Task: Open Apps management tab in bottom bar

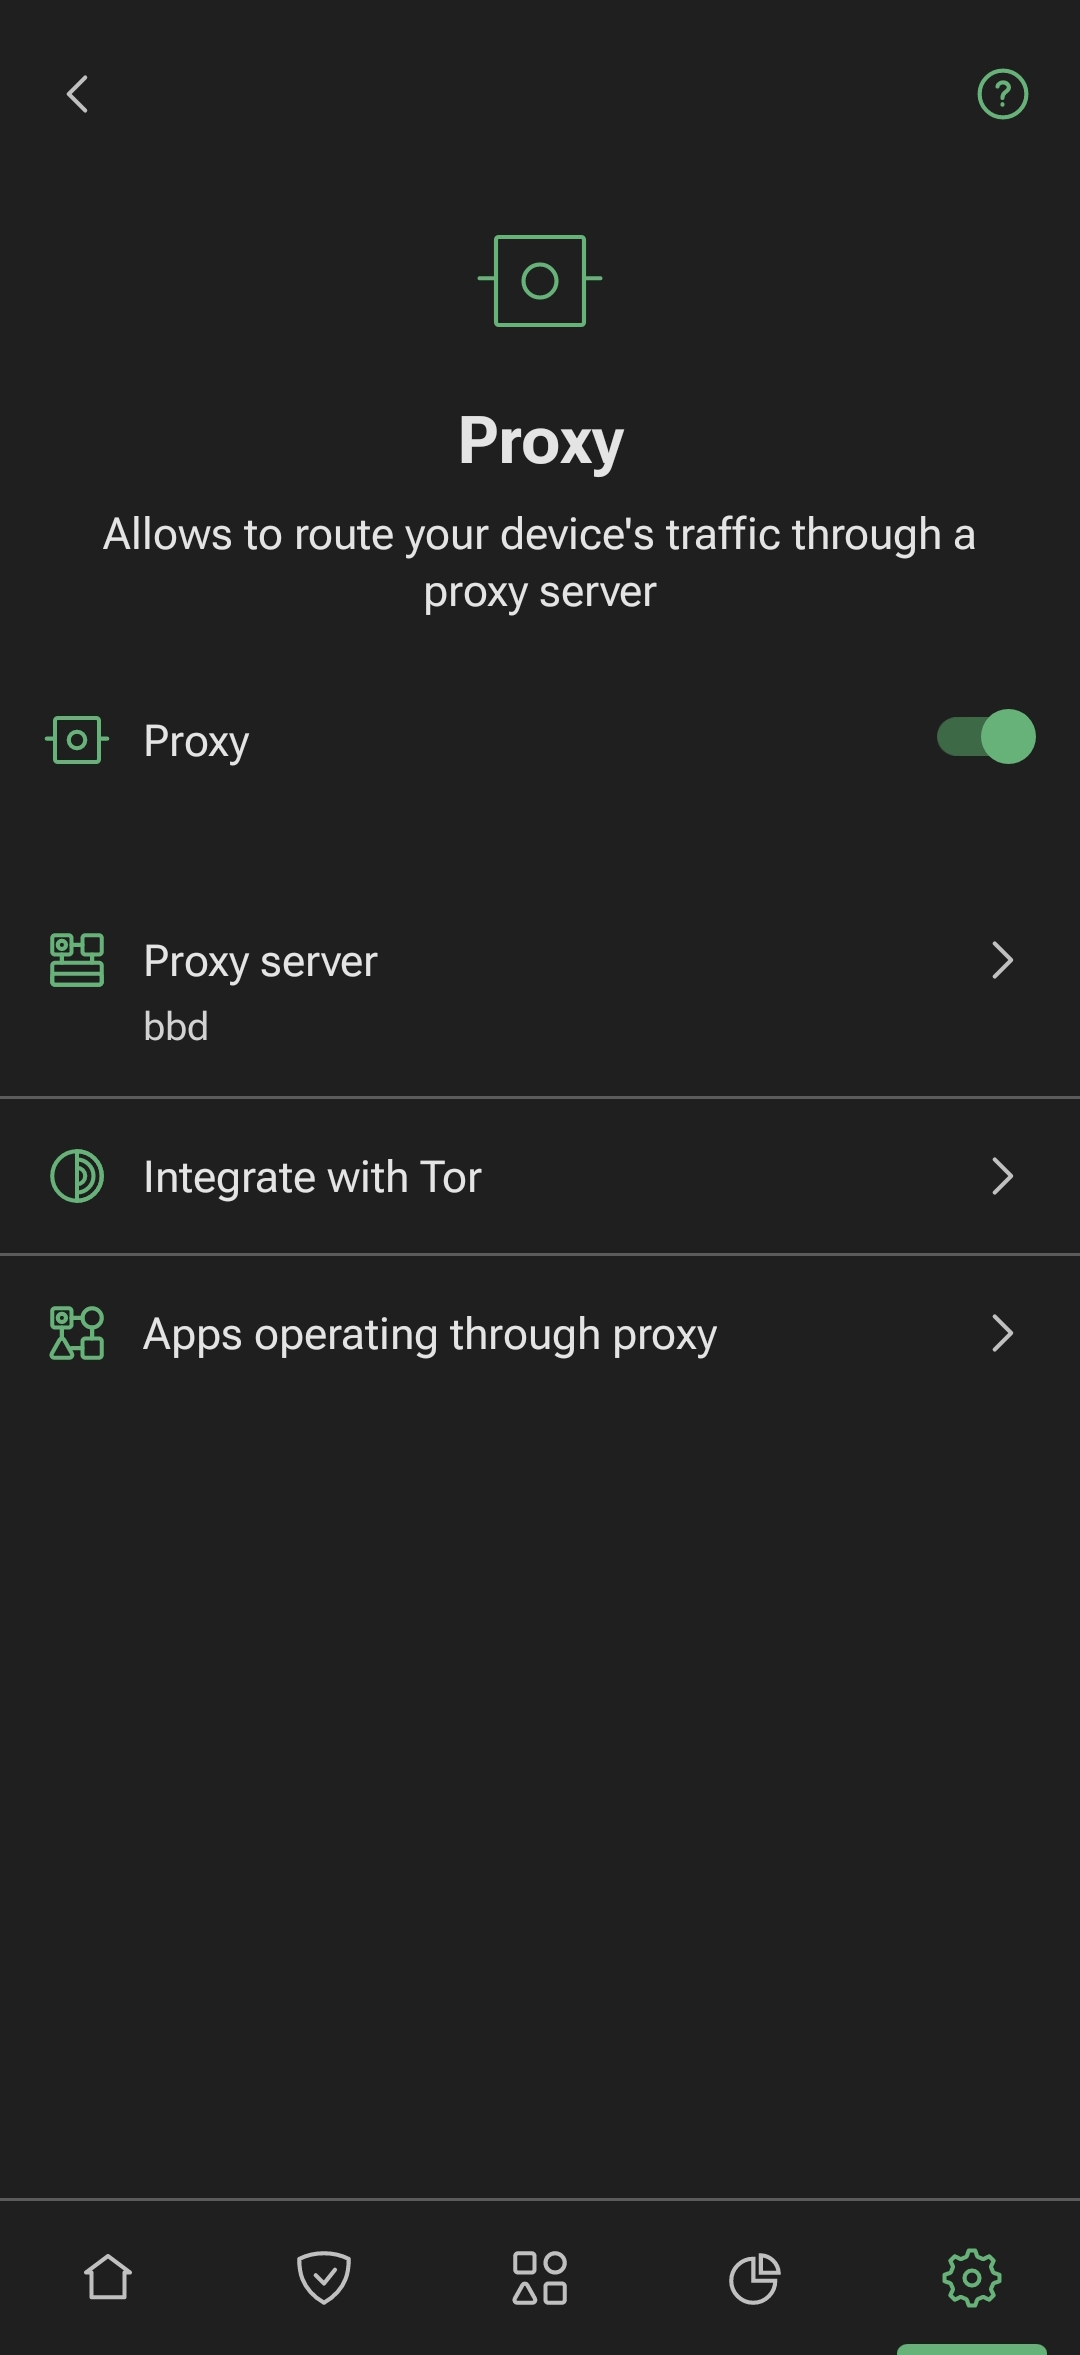Action: point(540,2278)
